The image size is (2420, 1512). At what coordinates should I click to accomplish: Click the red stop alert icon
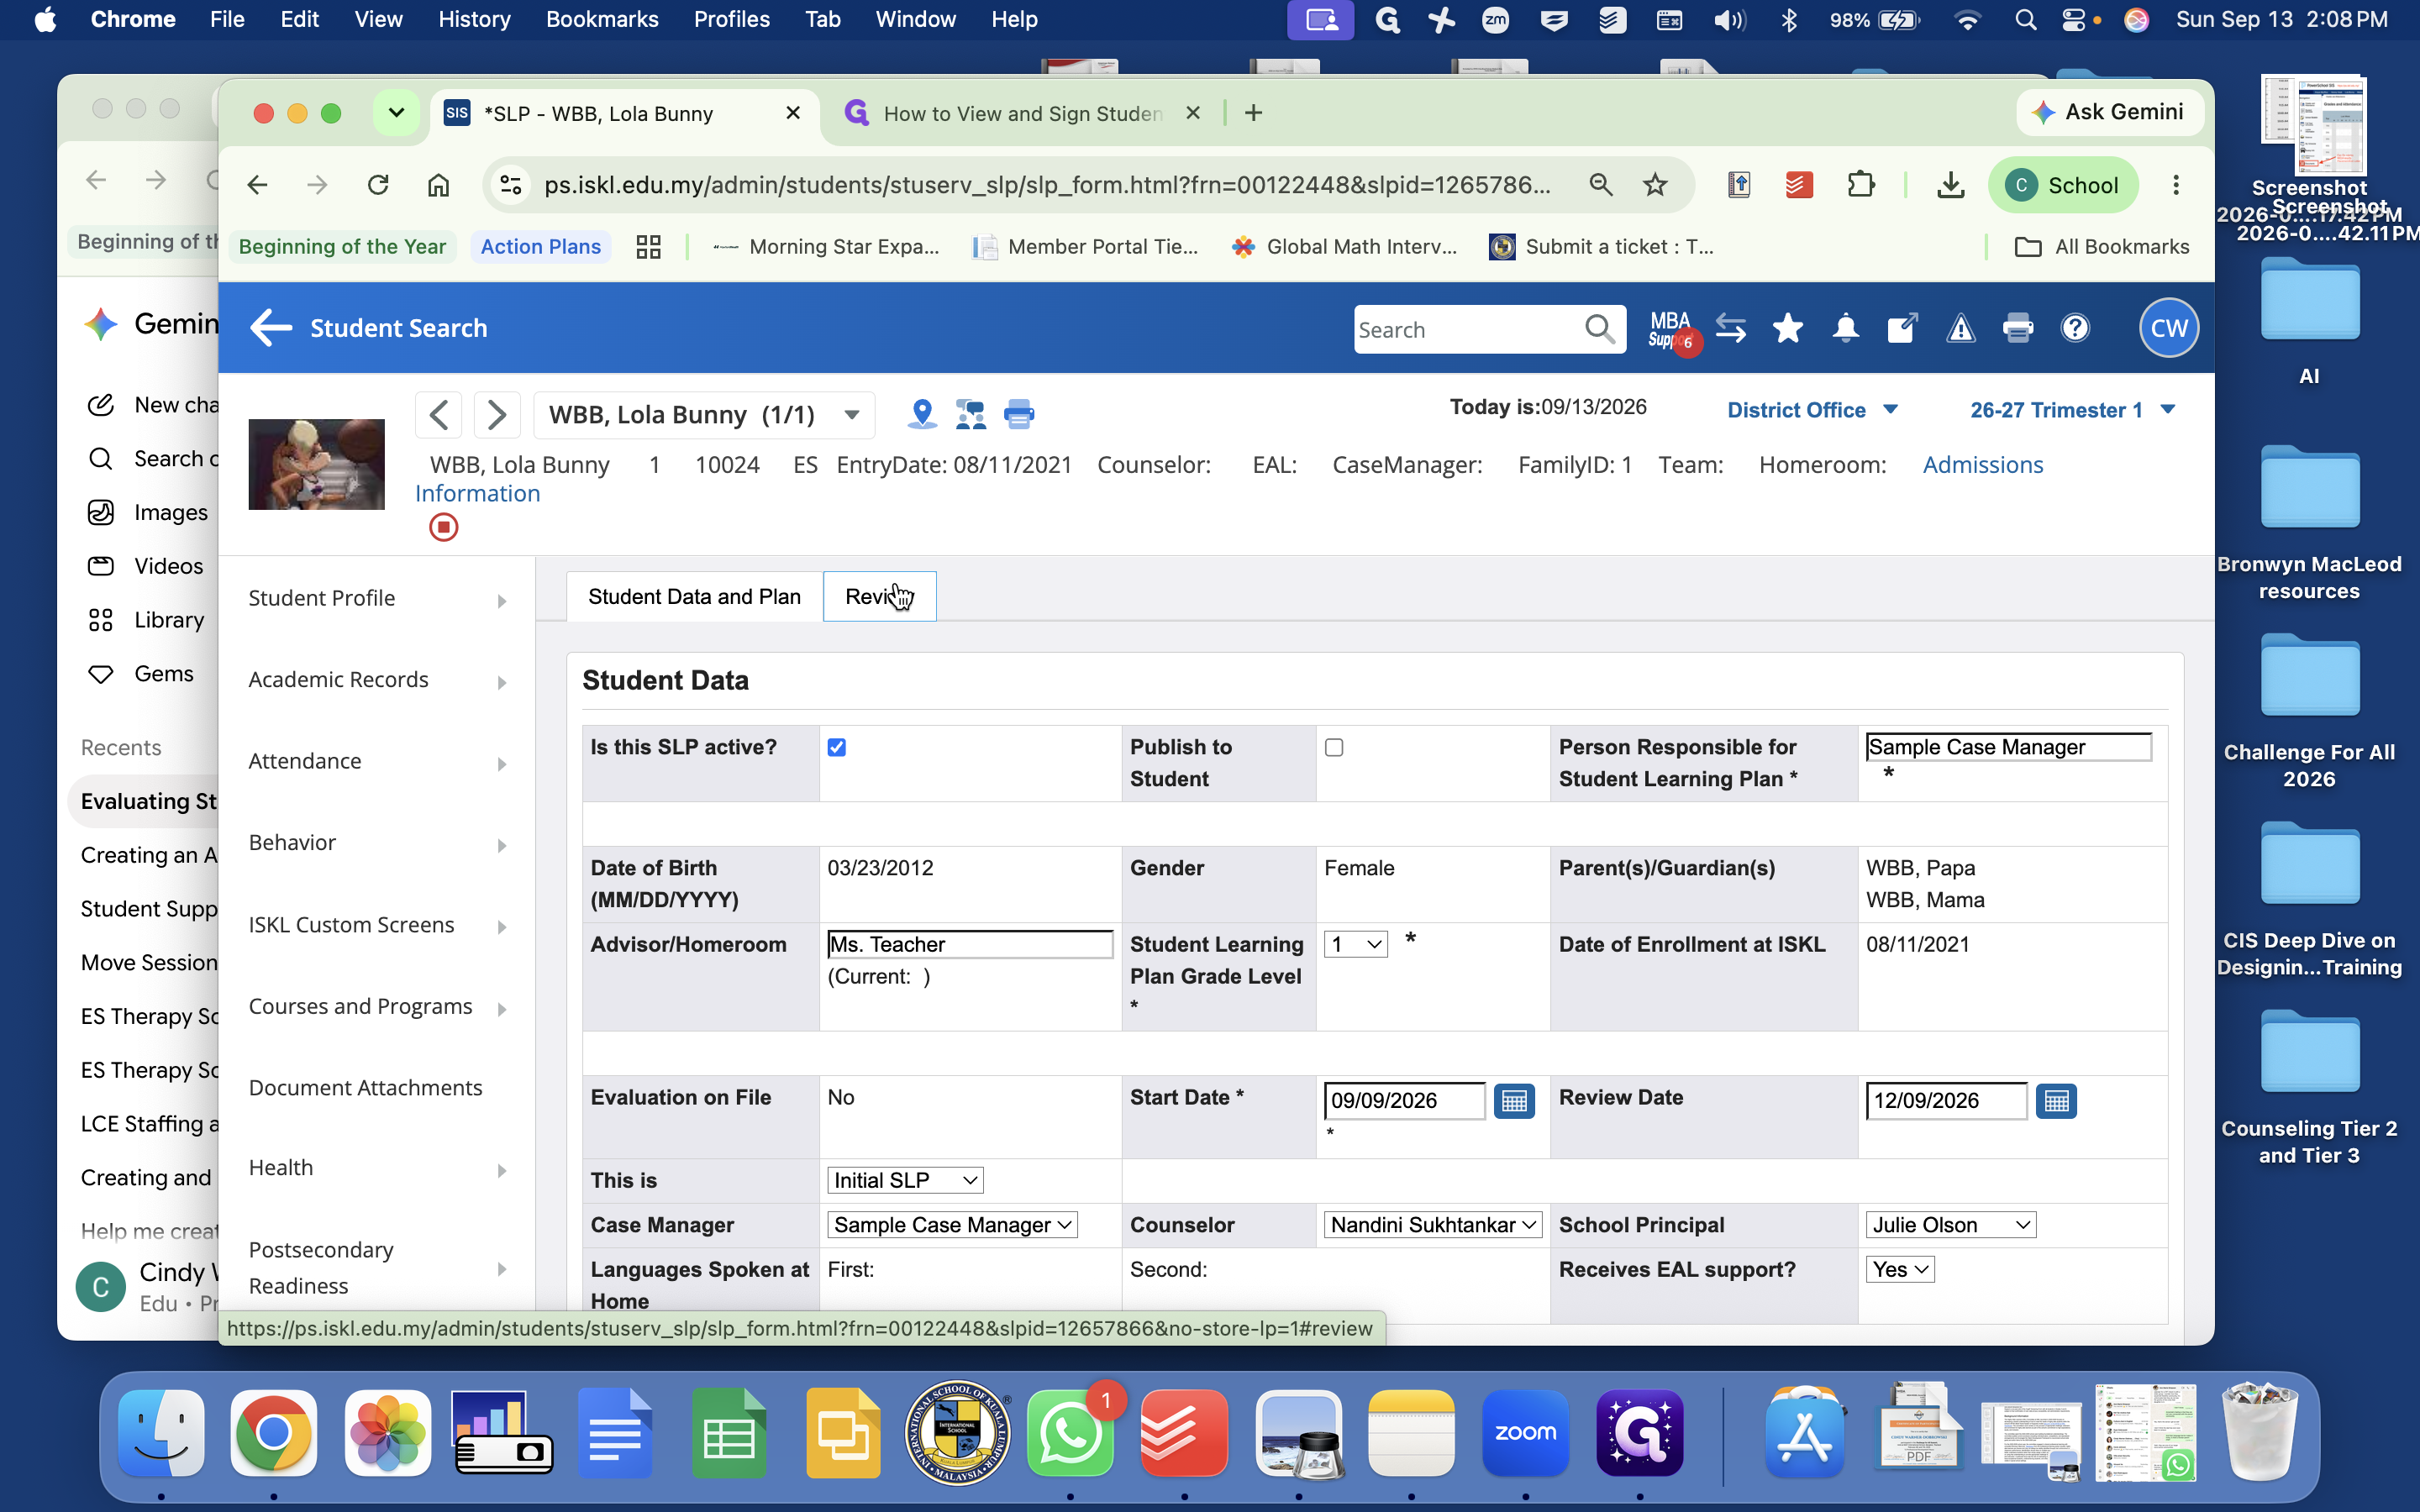[443, 527]
